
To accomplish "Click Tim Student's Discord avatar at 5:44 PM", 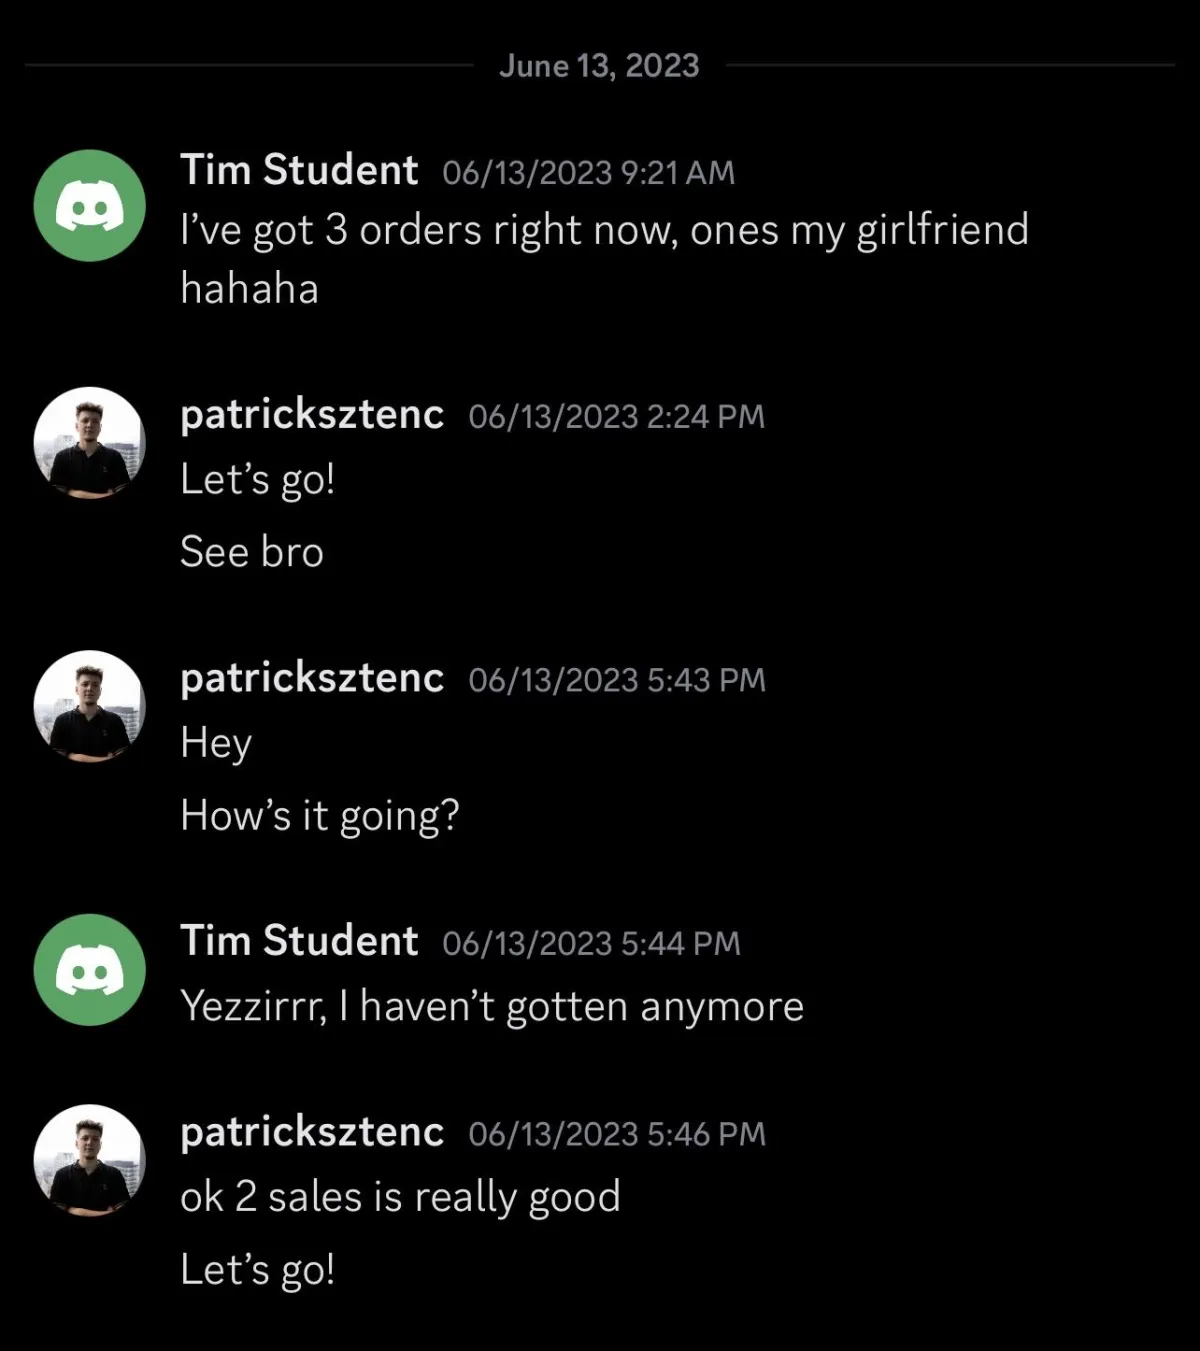I will tap(90, 970).
